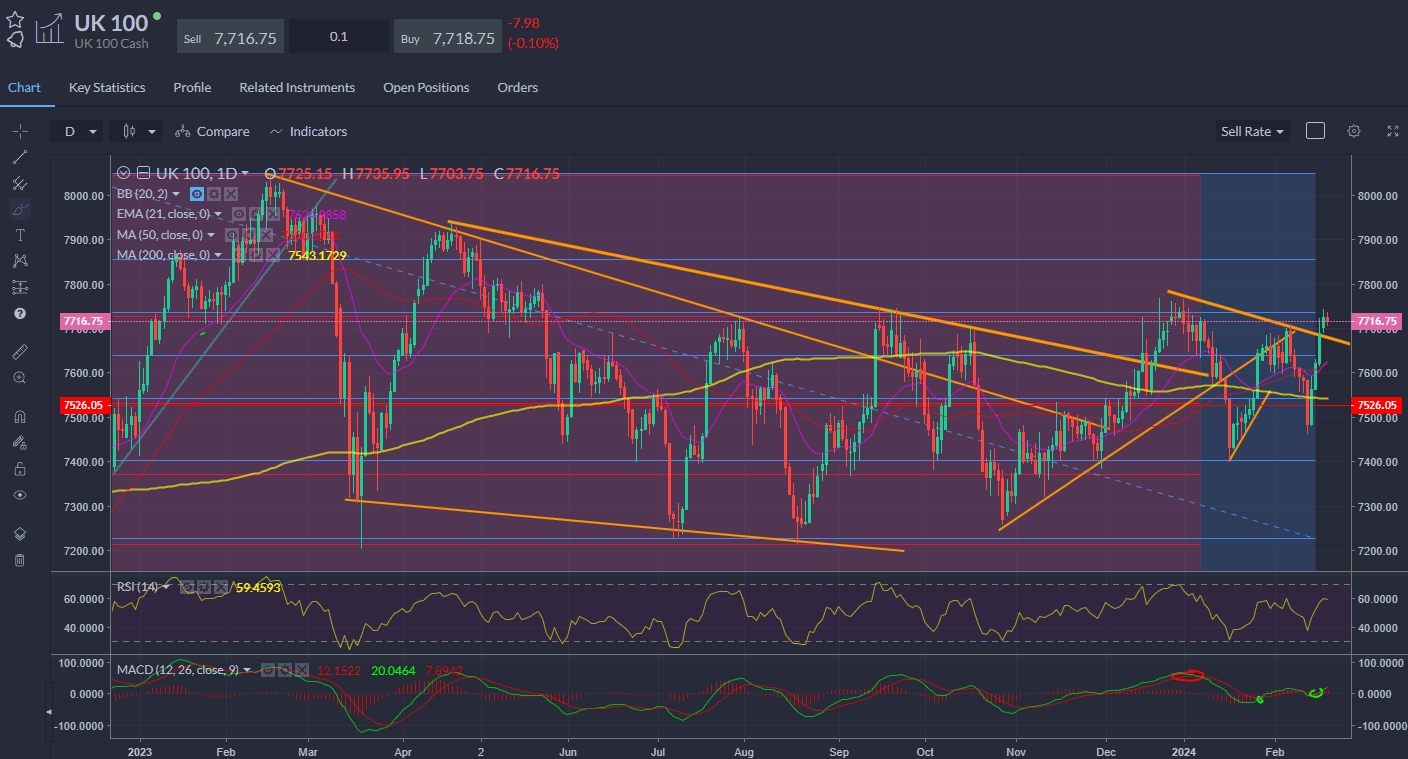Toggle the chart layout square button
Screen dimensions: 1408x759
pos(1315,131)
